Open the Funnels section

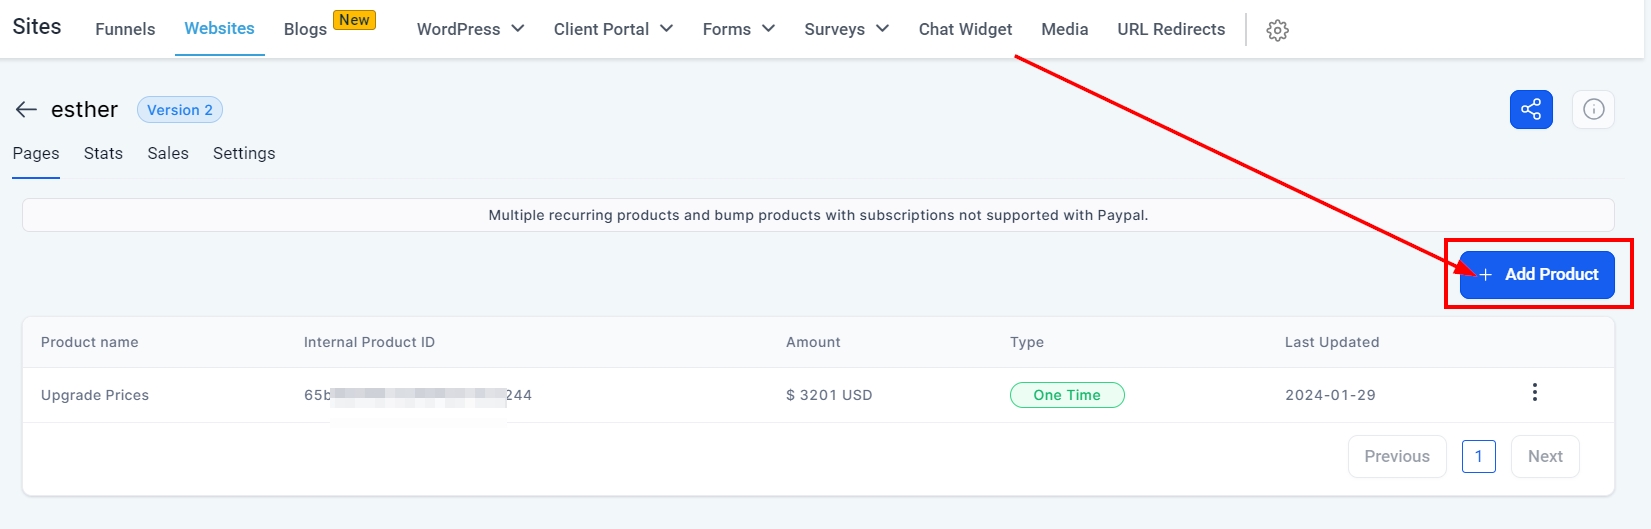coord(125,29)
